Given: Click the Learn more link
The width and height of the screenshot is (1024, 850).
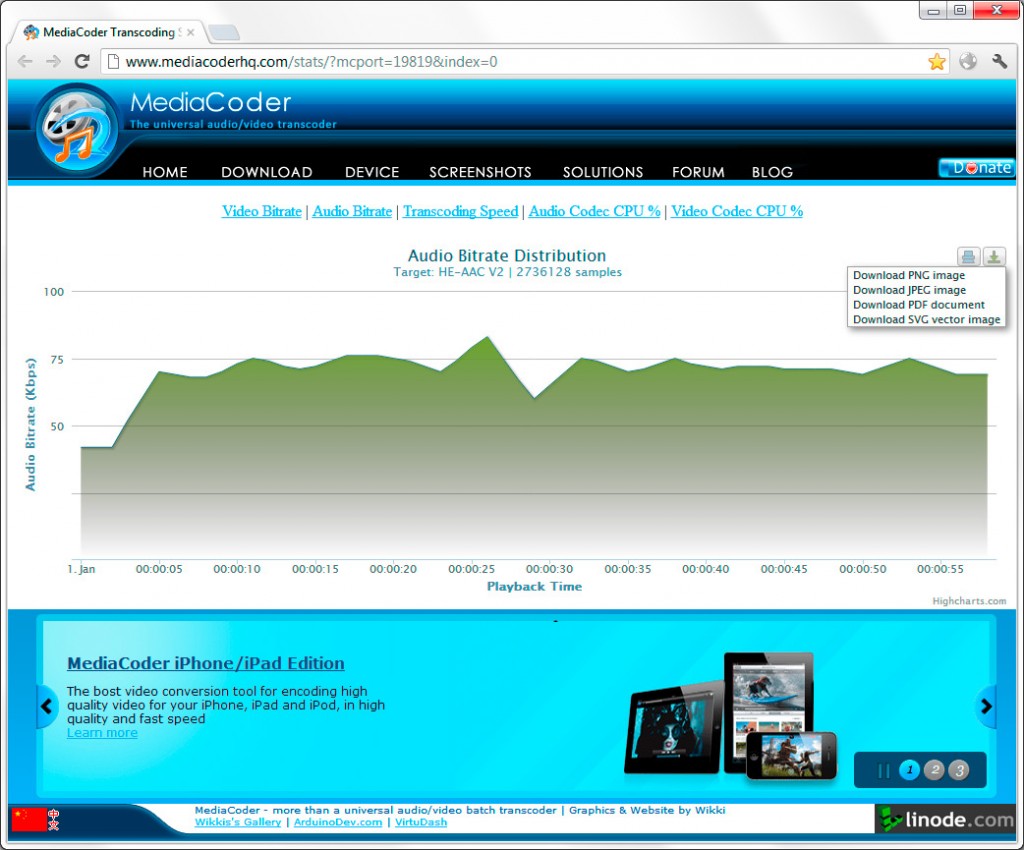Looking at the screenshot, I should click(102, 732).
